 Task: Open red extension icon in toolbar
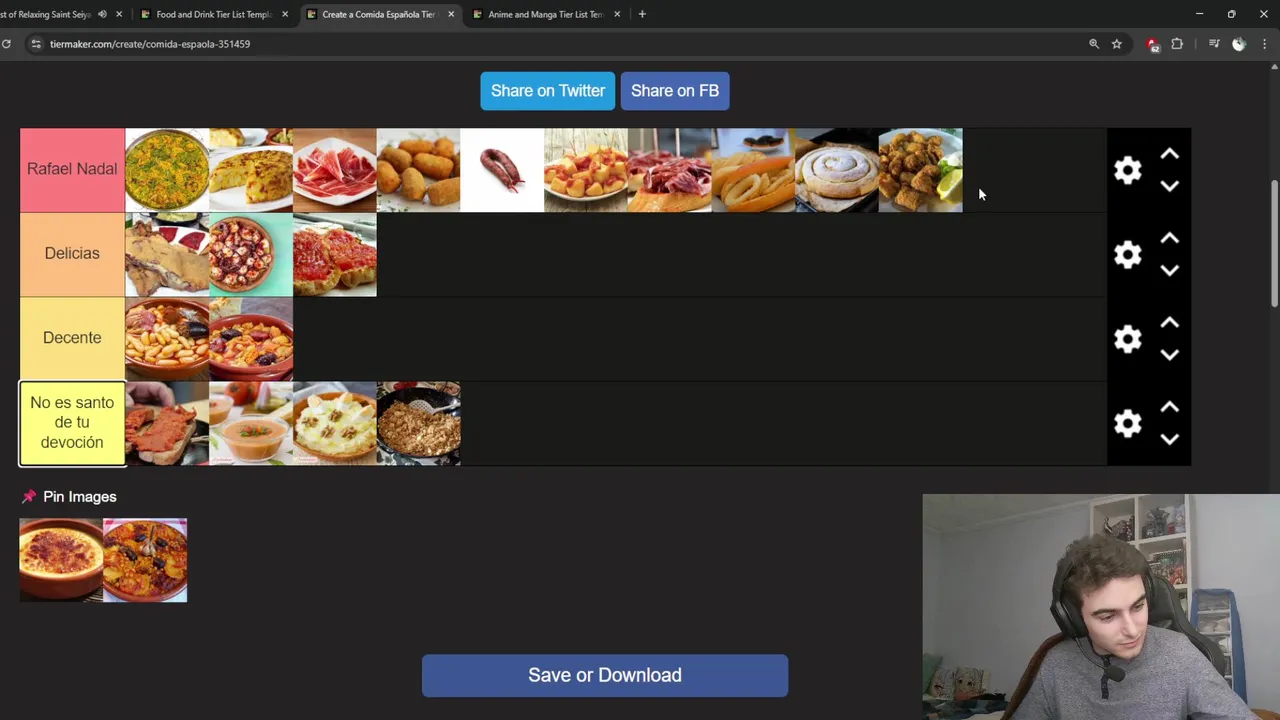pos(1152,44)
